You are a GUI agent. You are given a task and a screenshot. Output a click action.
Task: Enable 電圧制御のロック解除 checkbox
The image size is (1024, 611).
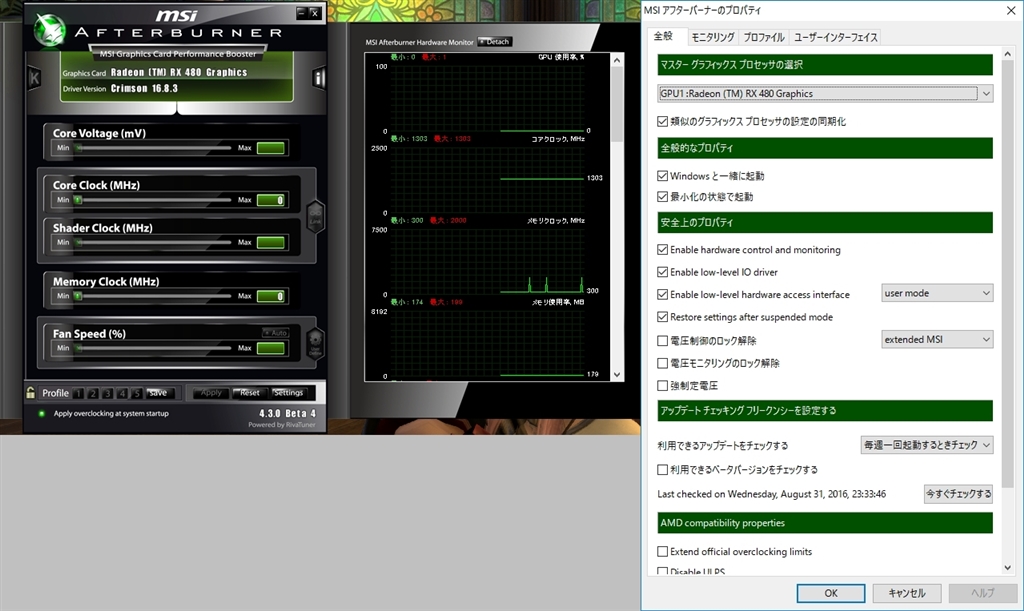click(662, 341)
